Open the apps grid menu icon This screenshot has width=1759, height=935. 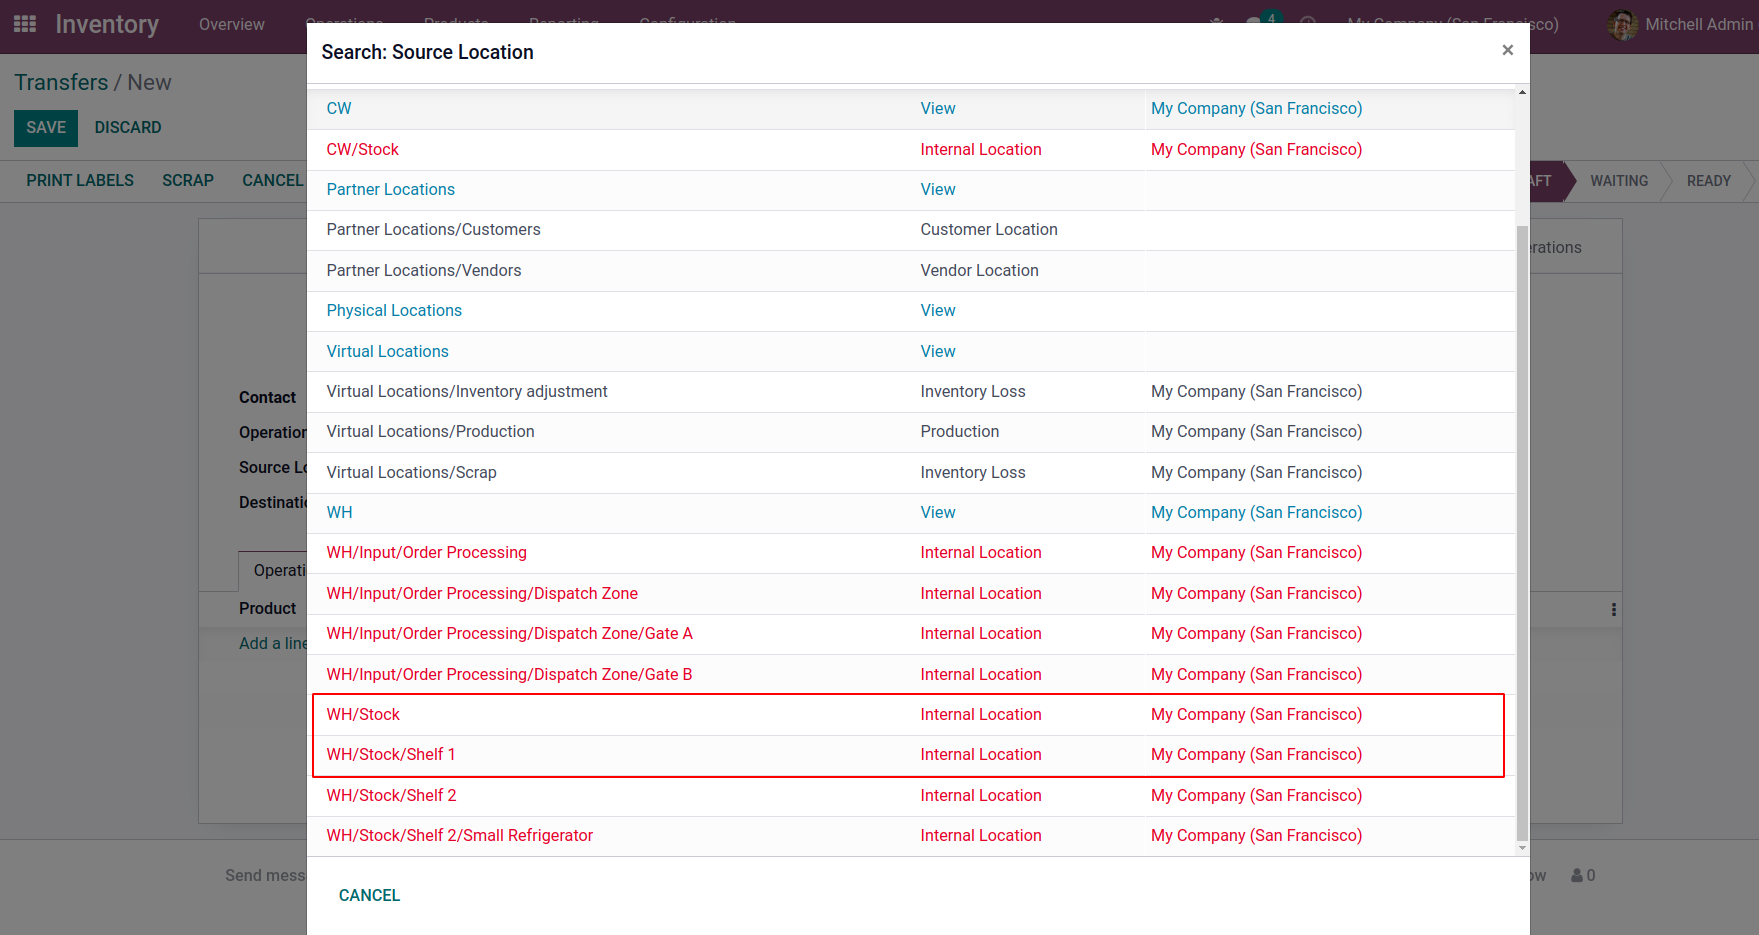[x=25, y=24]
